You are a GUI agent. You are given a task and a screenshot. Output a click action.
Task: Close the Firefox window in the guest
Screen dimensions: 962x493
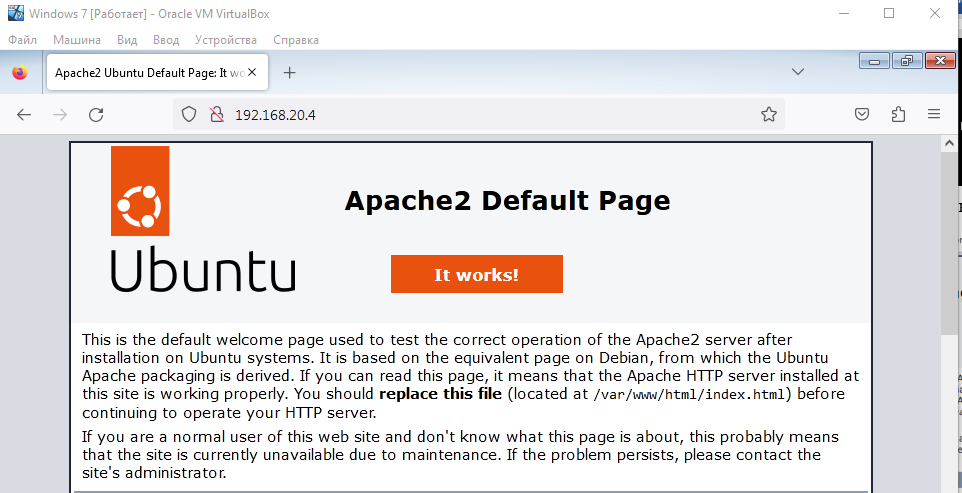coord(940,61)
